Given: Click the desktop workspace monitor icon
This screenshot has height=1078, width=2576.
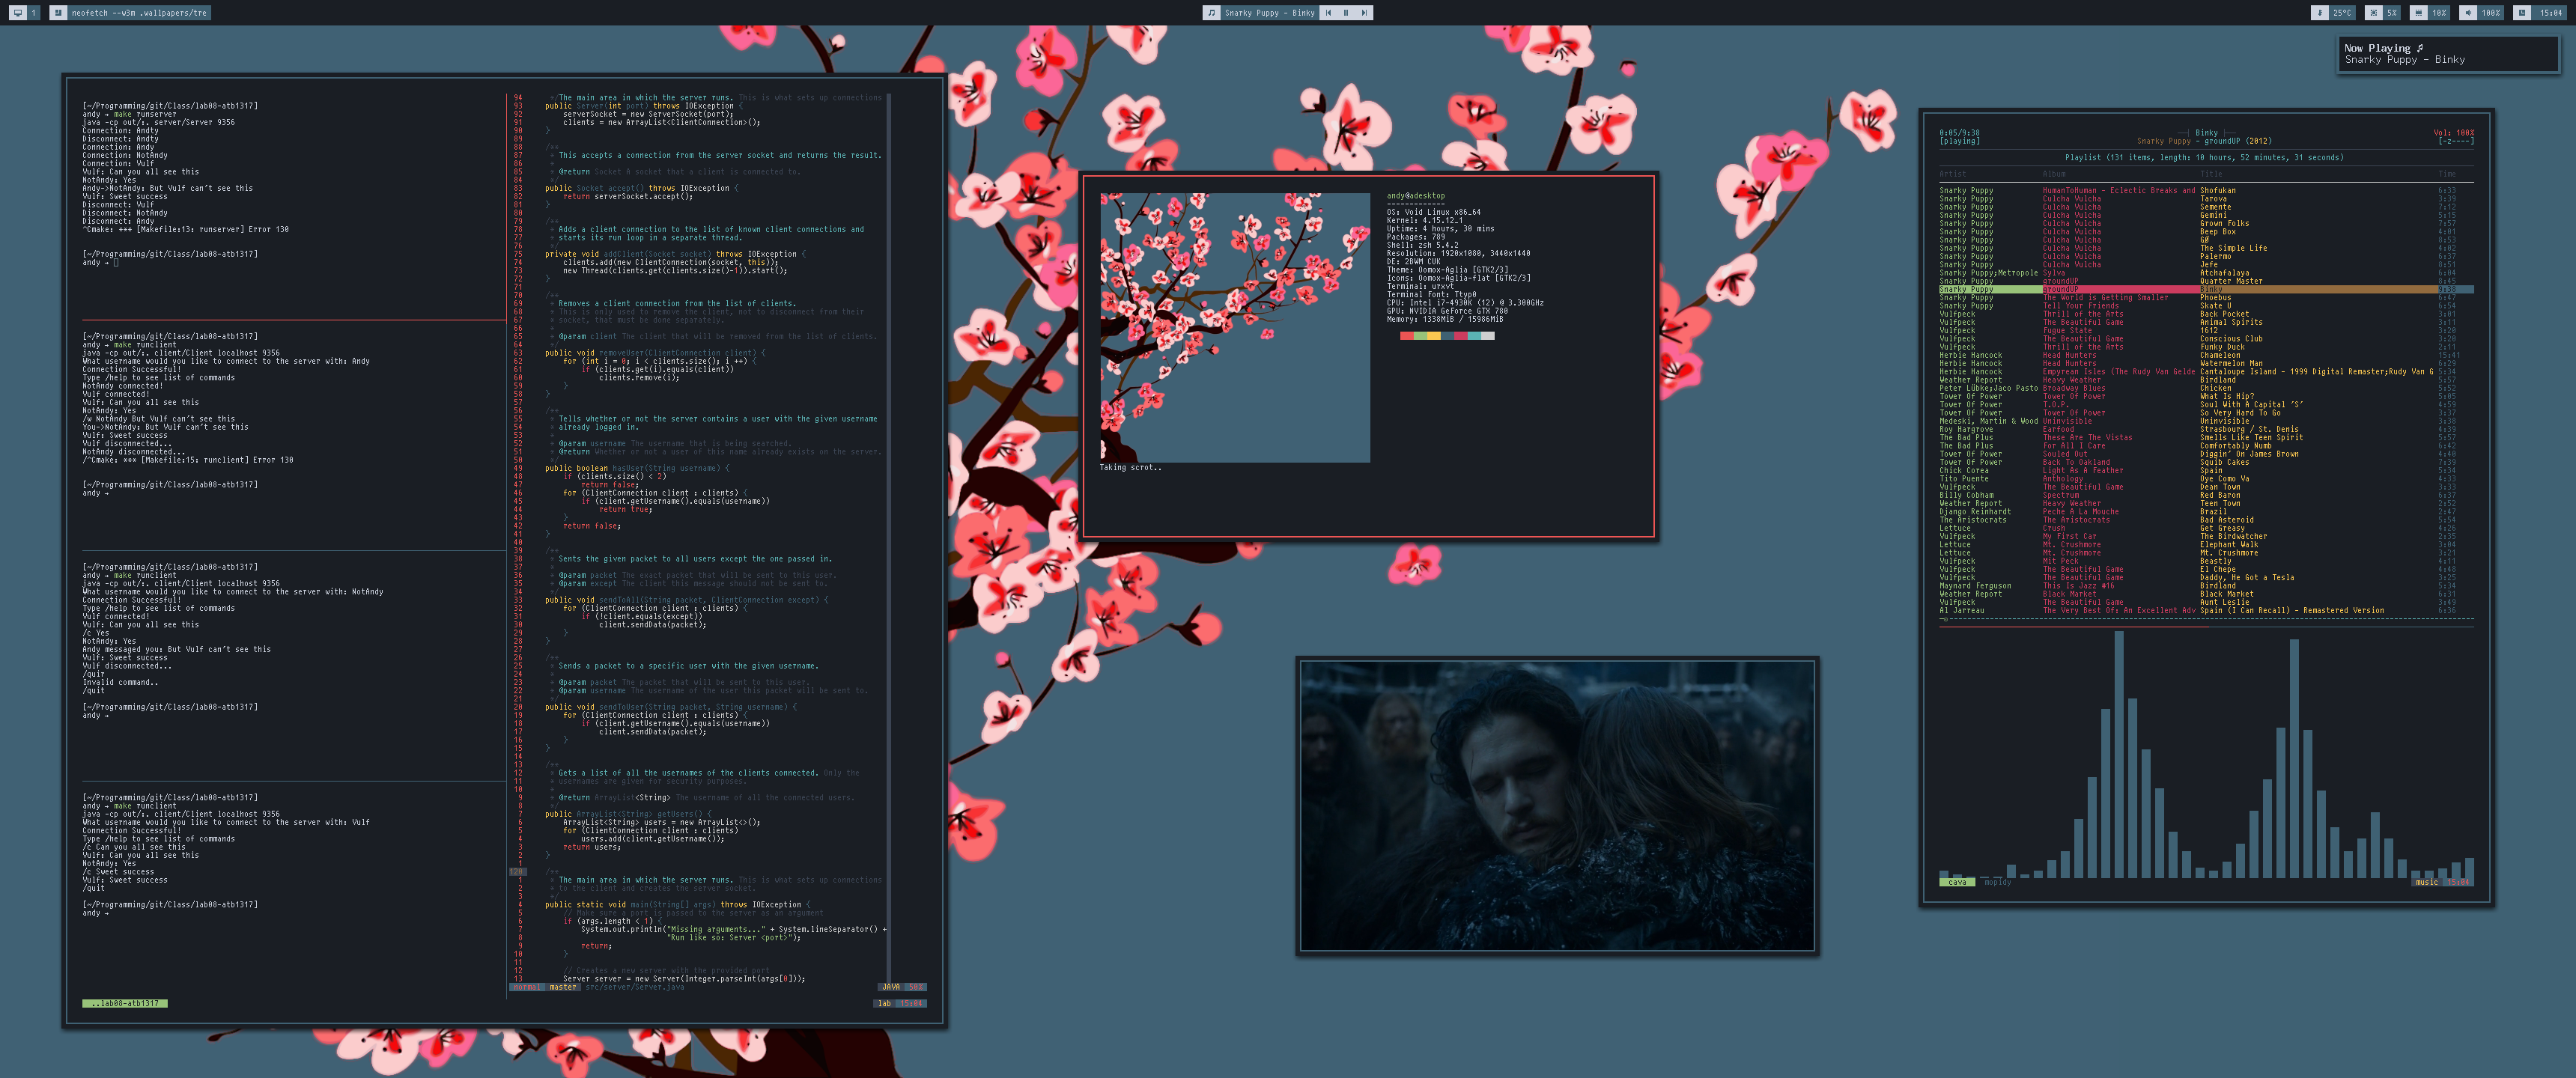Looking at the screenshot, I should (x=17, y=13).
